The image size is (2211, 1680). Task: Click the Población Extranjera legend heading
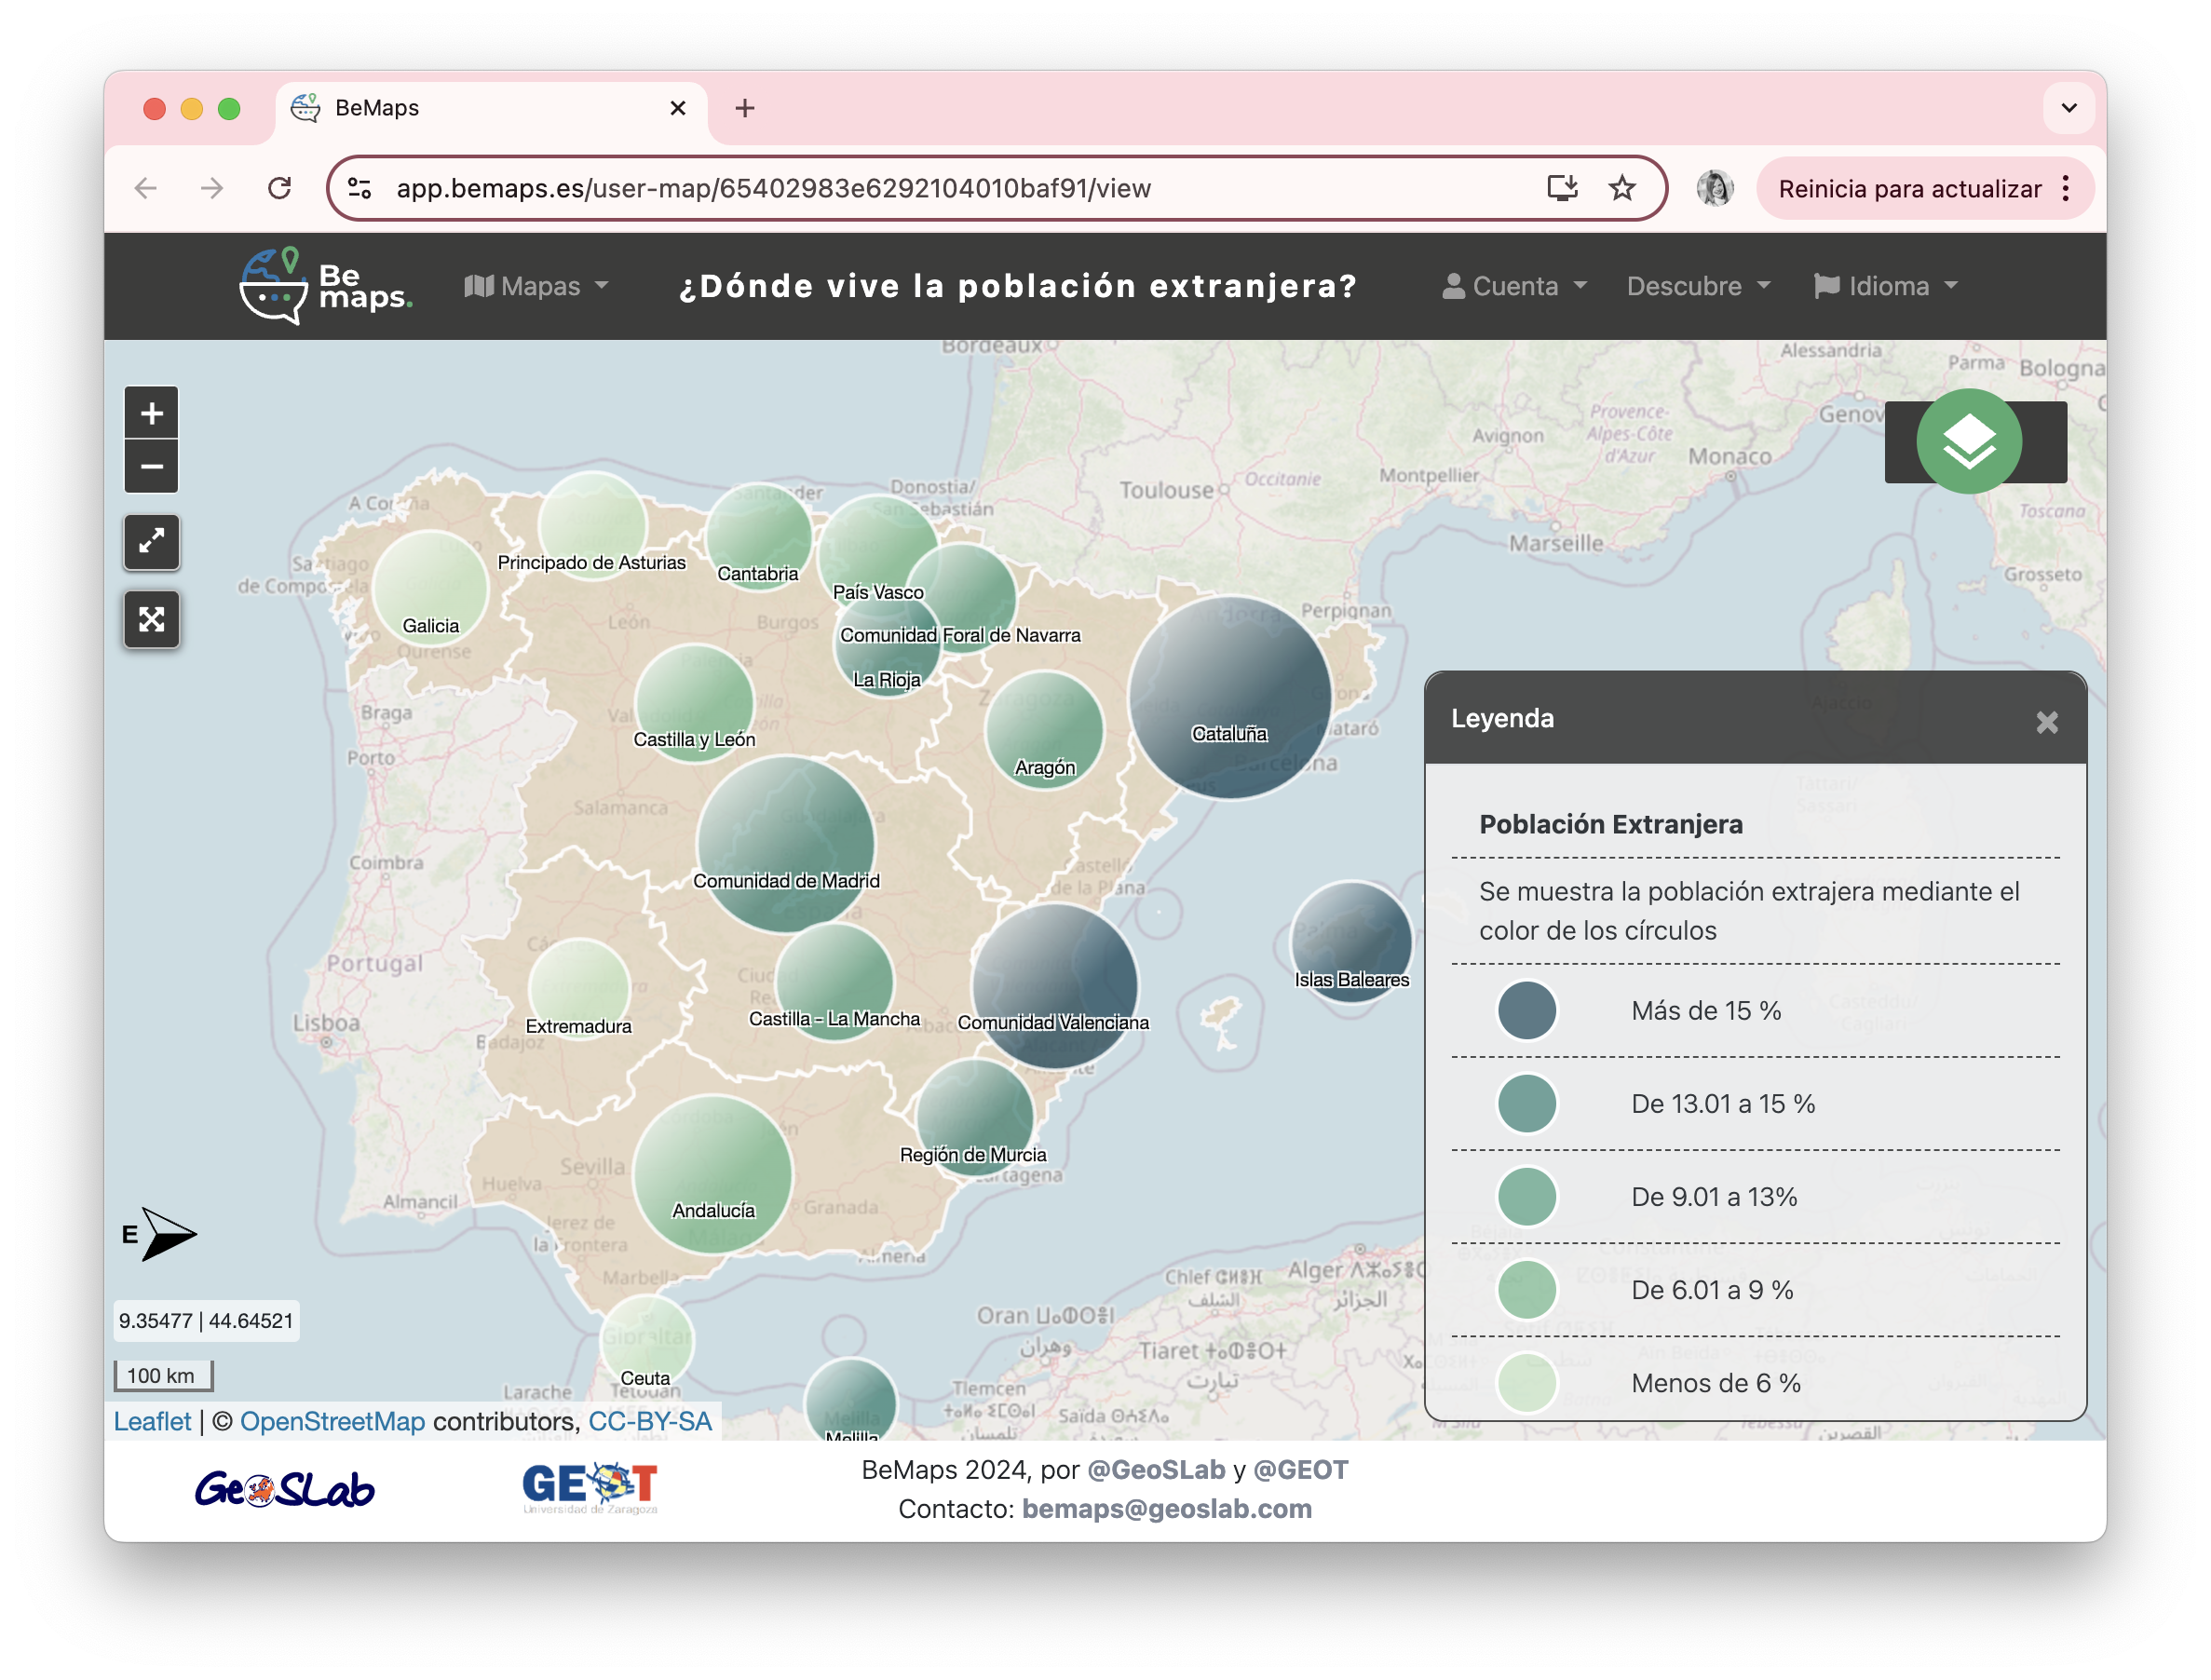tap(1610, 825)
